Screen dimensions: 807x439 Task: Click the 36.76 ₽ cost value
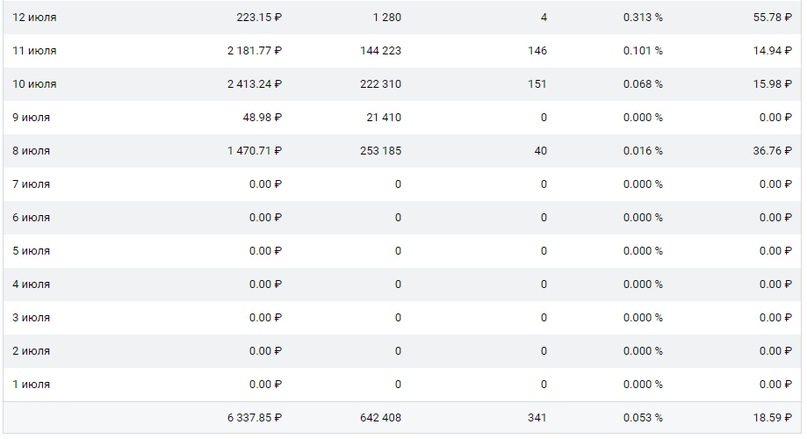coord(772,151)
